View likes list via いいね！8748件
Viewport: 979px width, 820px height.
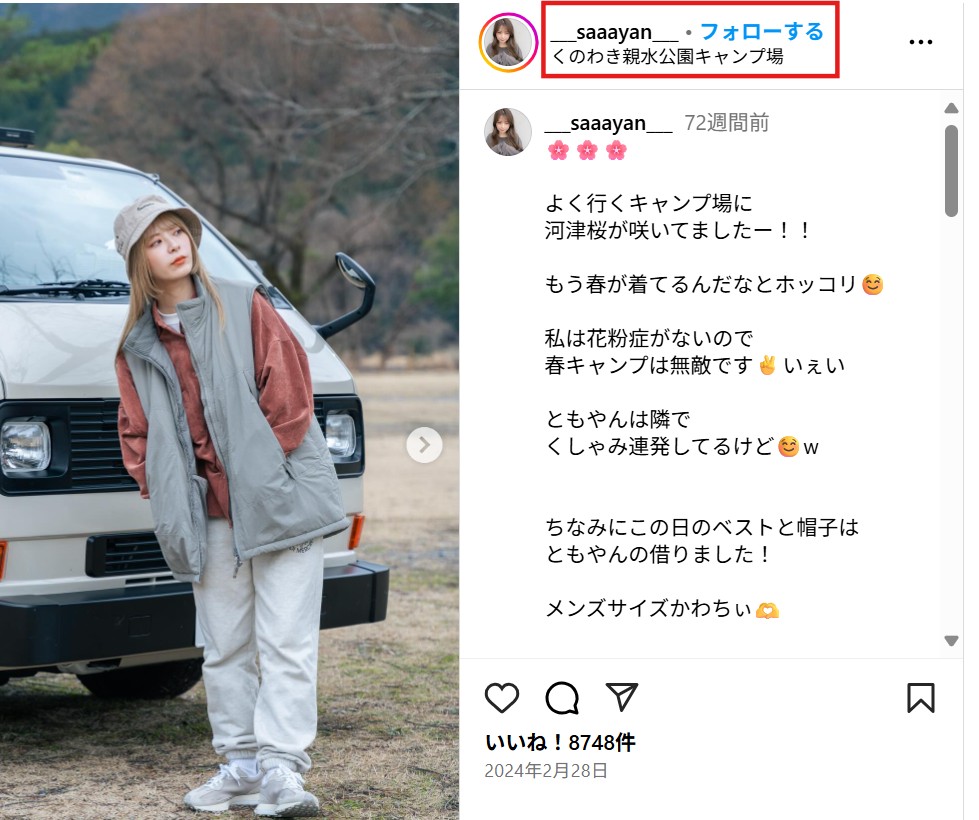click(560, 742)
